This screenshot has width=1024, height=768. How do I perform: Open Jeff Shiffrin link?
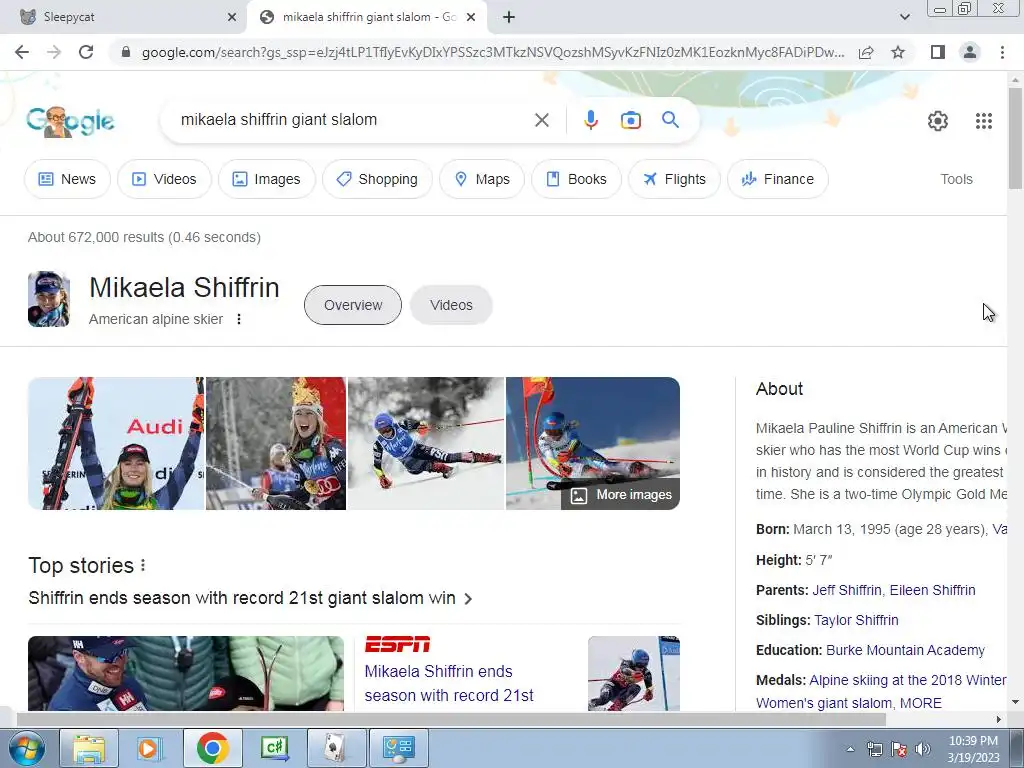pyautogui.click(x=847, y=590)
